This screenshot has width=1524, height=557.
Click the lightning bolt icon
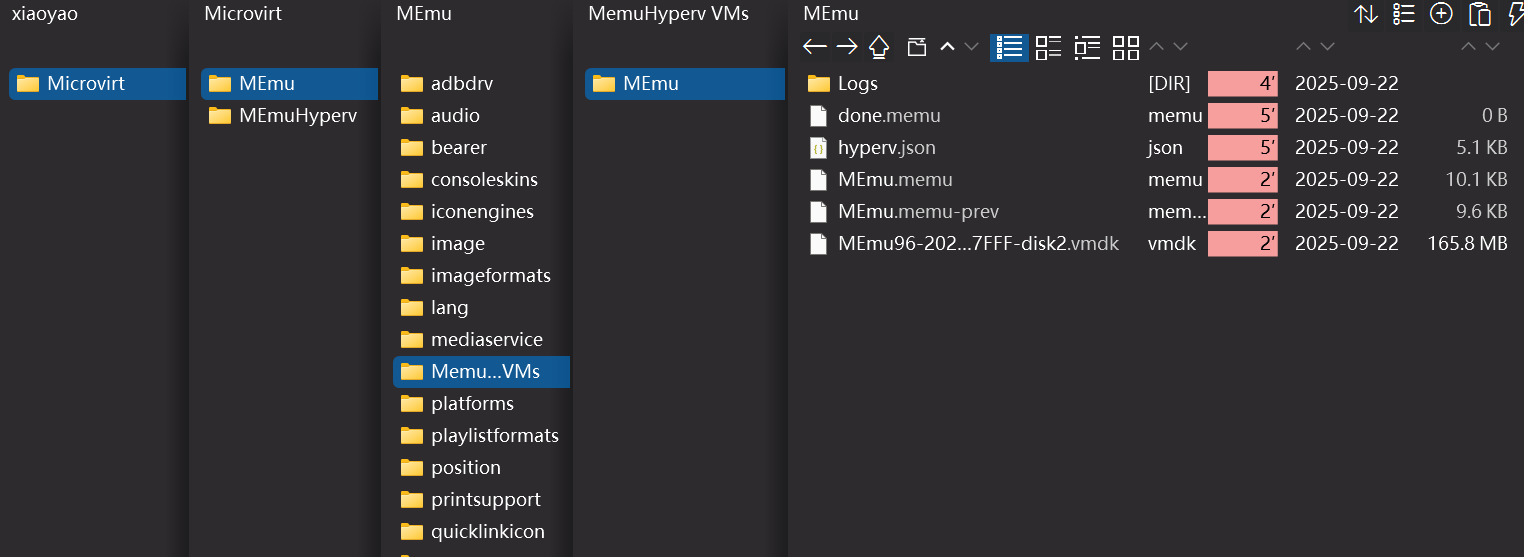pyautogui.click(x=1514, y=14)
